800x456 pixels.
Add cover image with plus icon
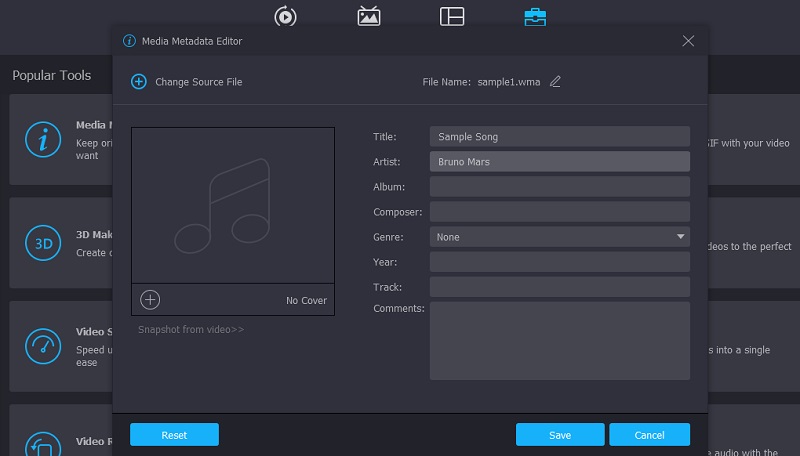coord(150,299)
